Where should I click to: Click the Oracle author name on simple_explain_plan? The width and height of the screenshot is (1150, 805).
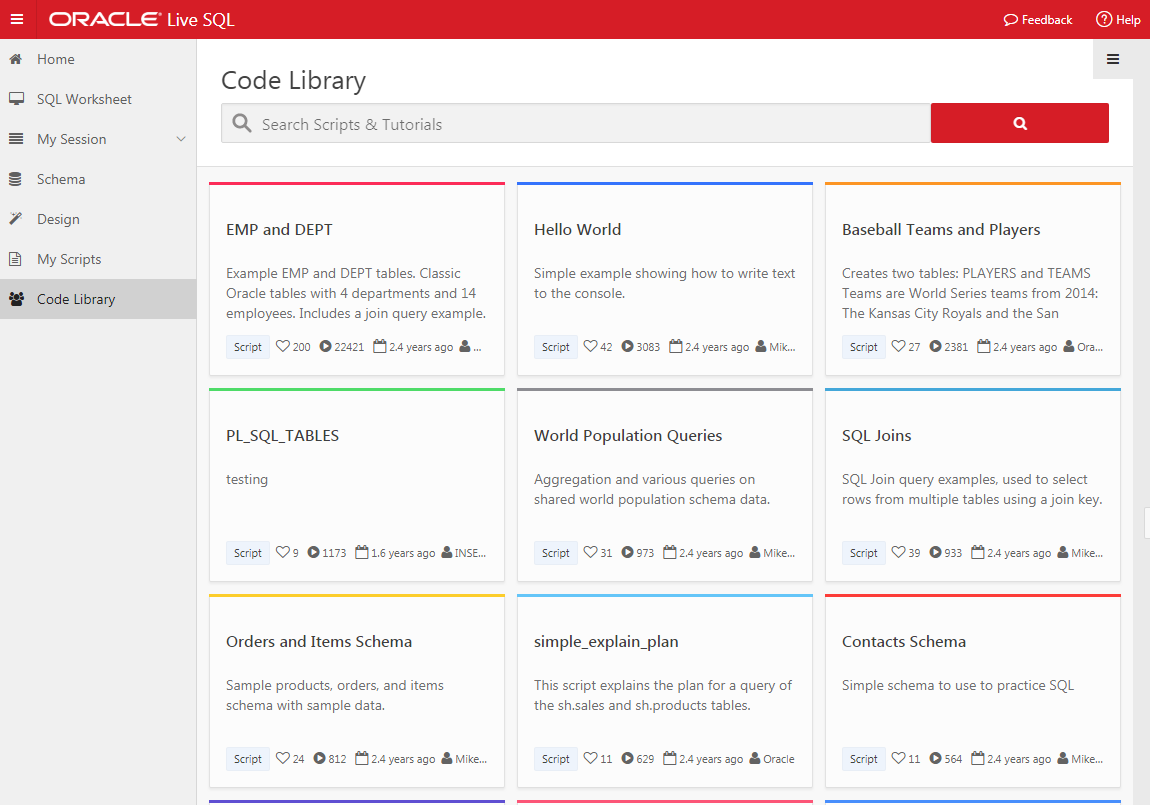779,759
